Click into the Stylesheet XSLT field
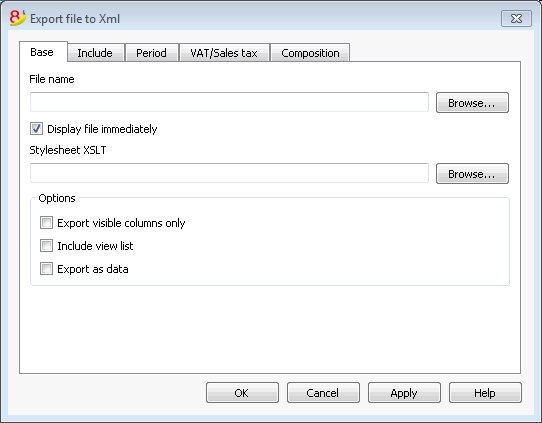The image size is (542, 423). (x=230, y=173)
